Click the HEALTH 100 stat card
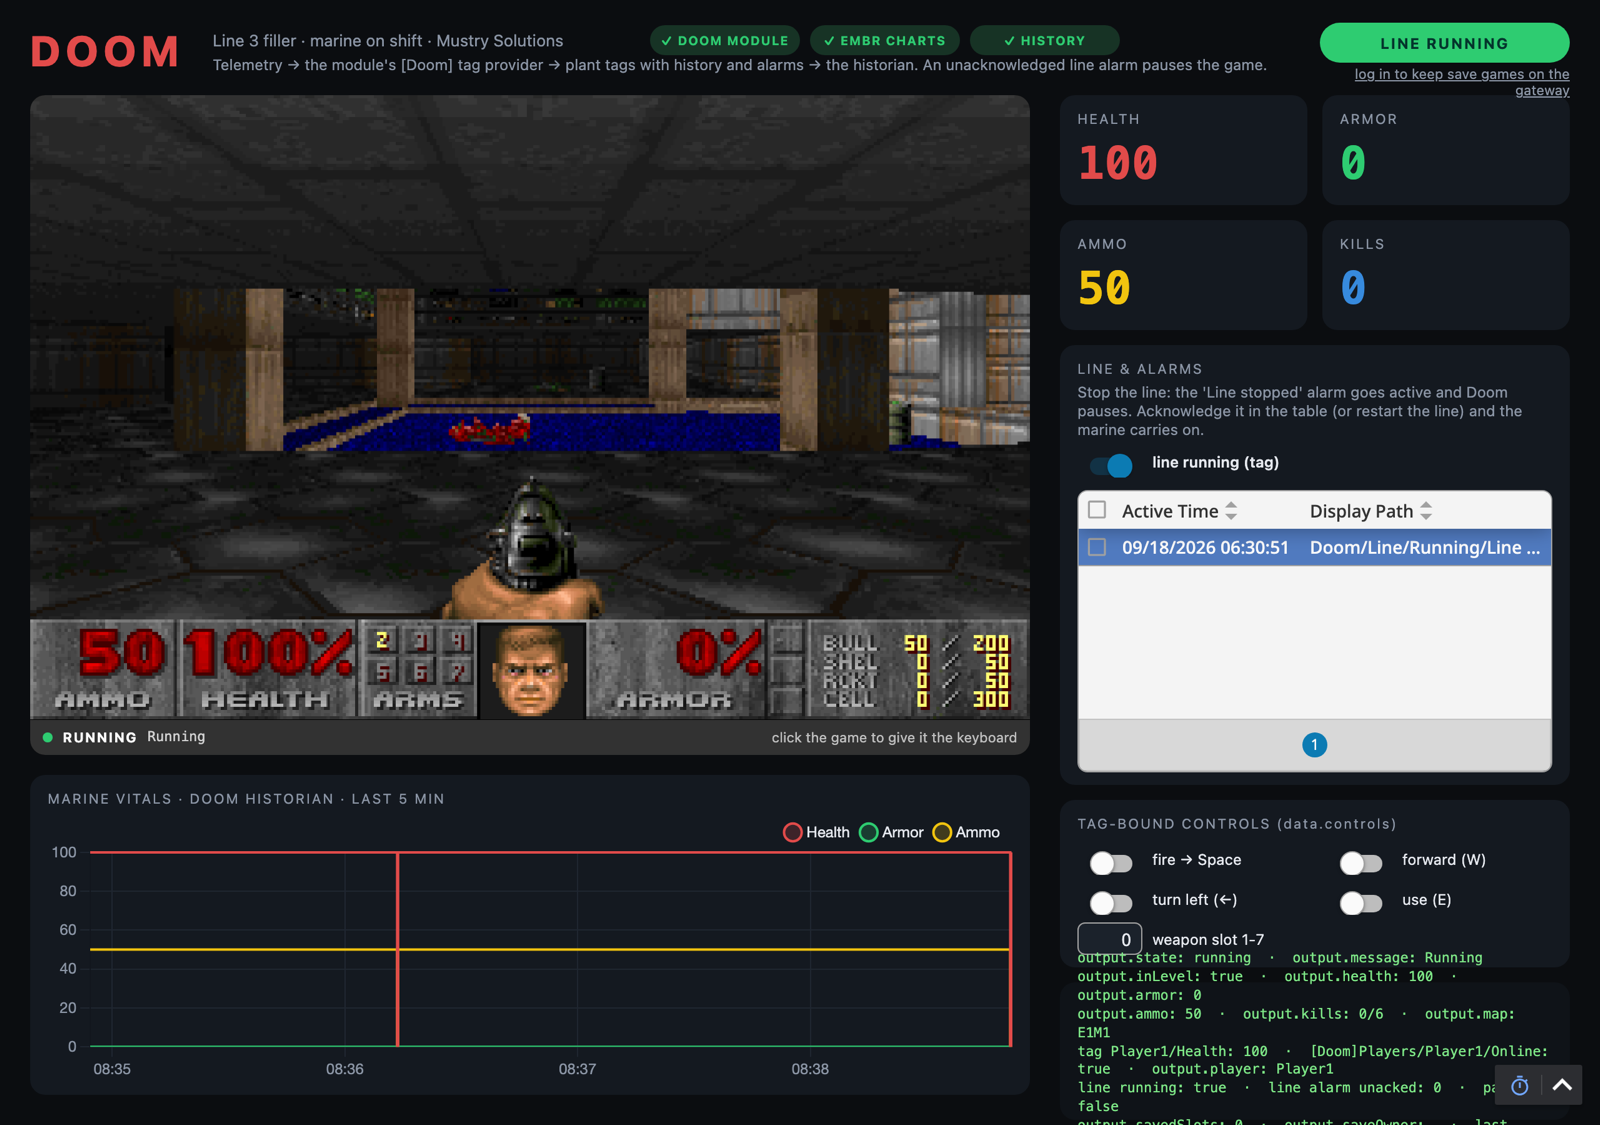The image size is (1600, 1125). pyautogui.click(x=1183, y=150)
